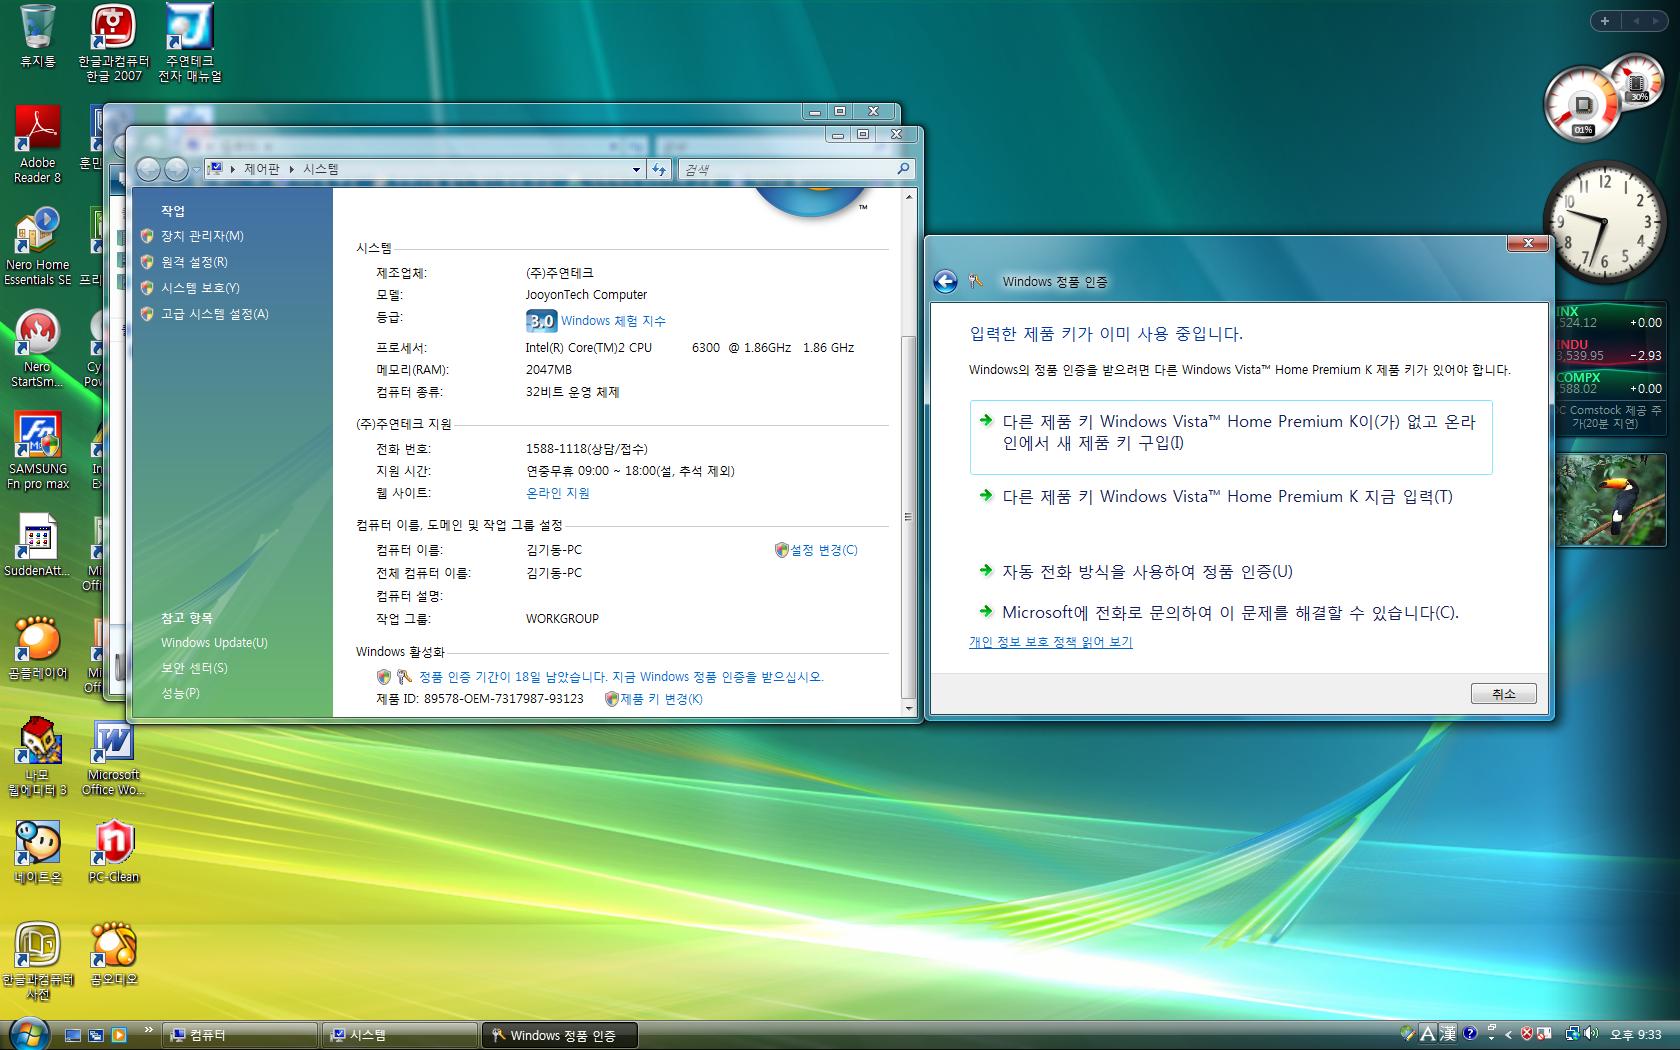The height and width of the screenshot is (1050, 1680).
Task: Switch to the 컴퓨터 taskbar button
Action: coord(240,1035)
